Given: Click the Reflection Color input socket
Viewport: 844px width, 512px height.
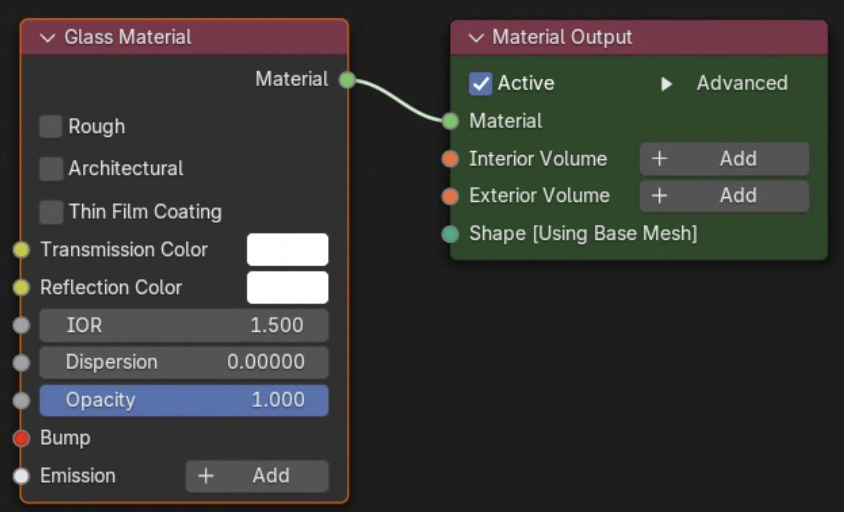Looking at the screenshot, I should point(21,288).
